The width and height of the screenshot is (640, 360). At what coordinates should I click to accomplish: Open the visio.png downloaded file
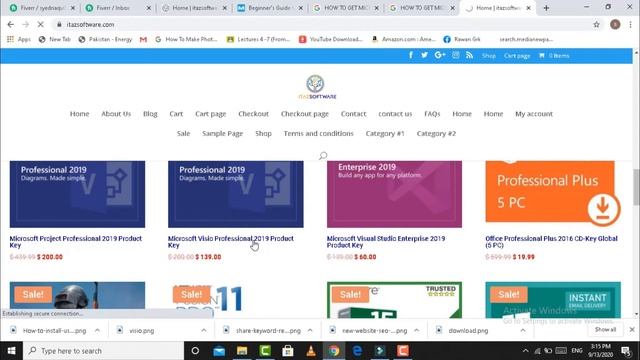click(x=141, y=331)
